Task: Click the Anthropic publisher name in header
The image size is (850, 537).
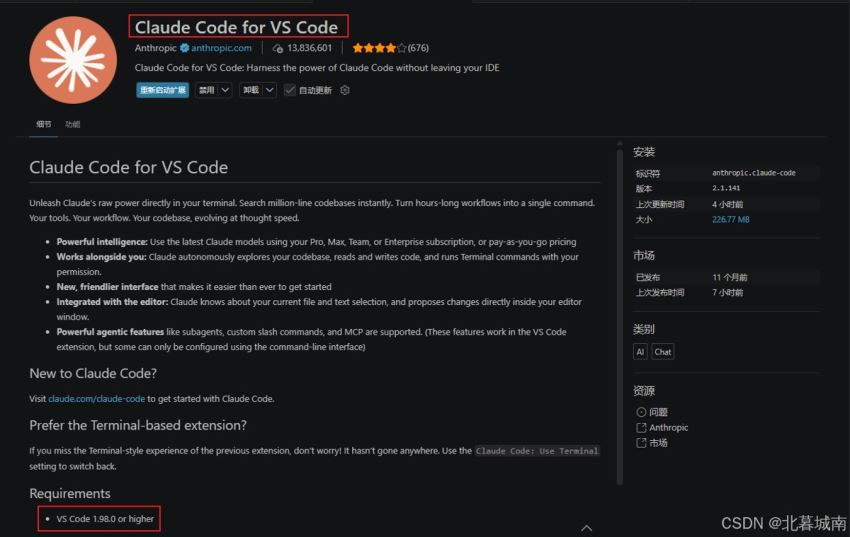Action: [156, 48]
